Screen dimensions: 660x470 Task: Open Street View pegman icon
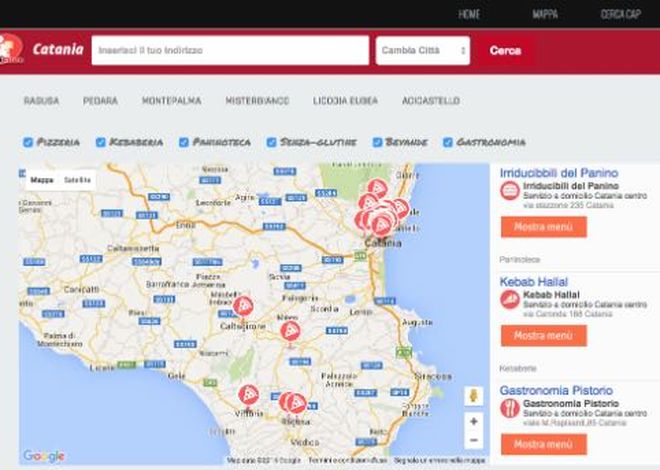[474, 396]
